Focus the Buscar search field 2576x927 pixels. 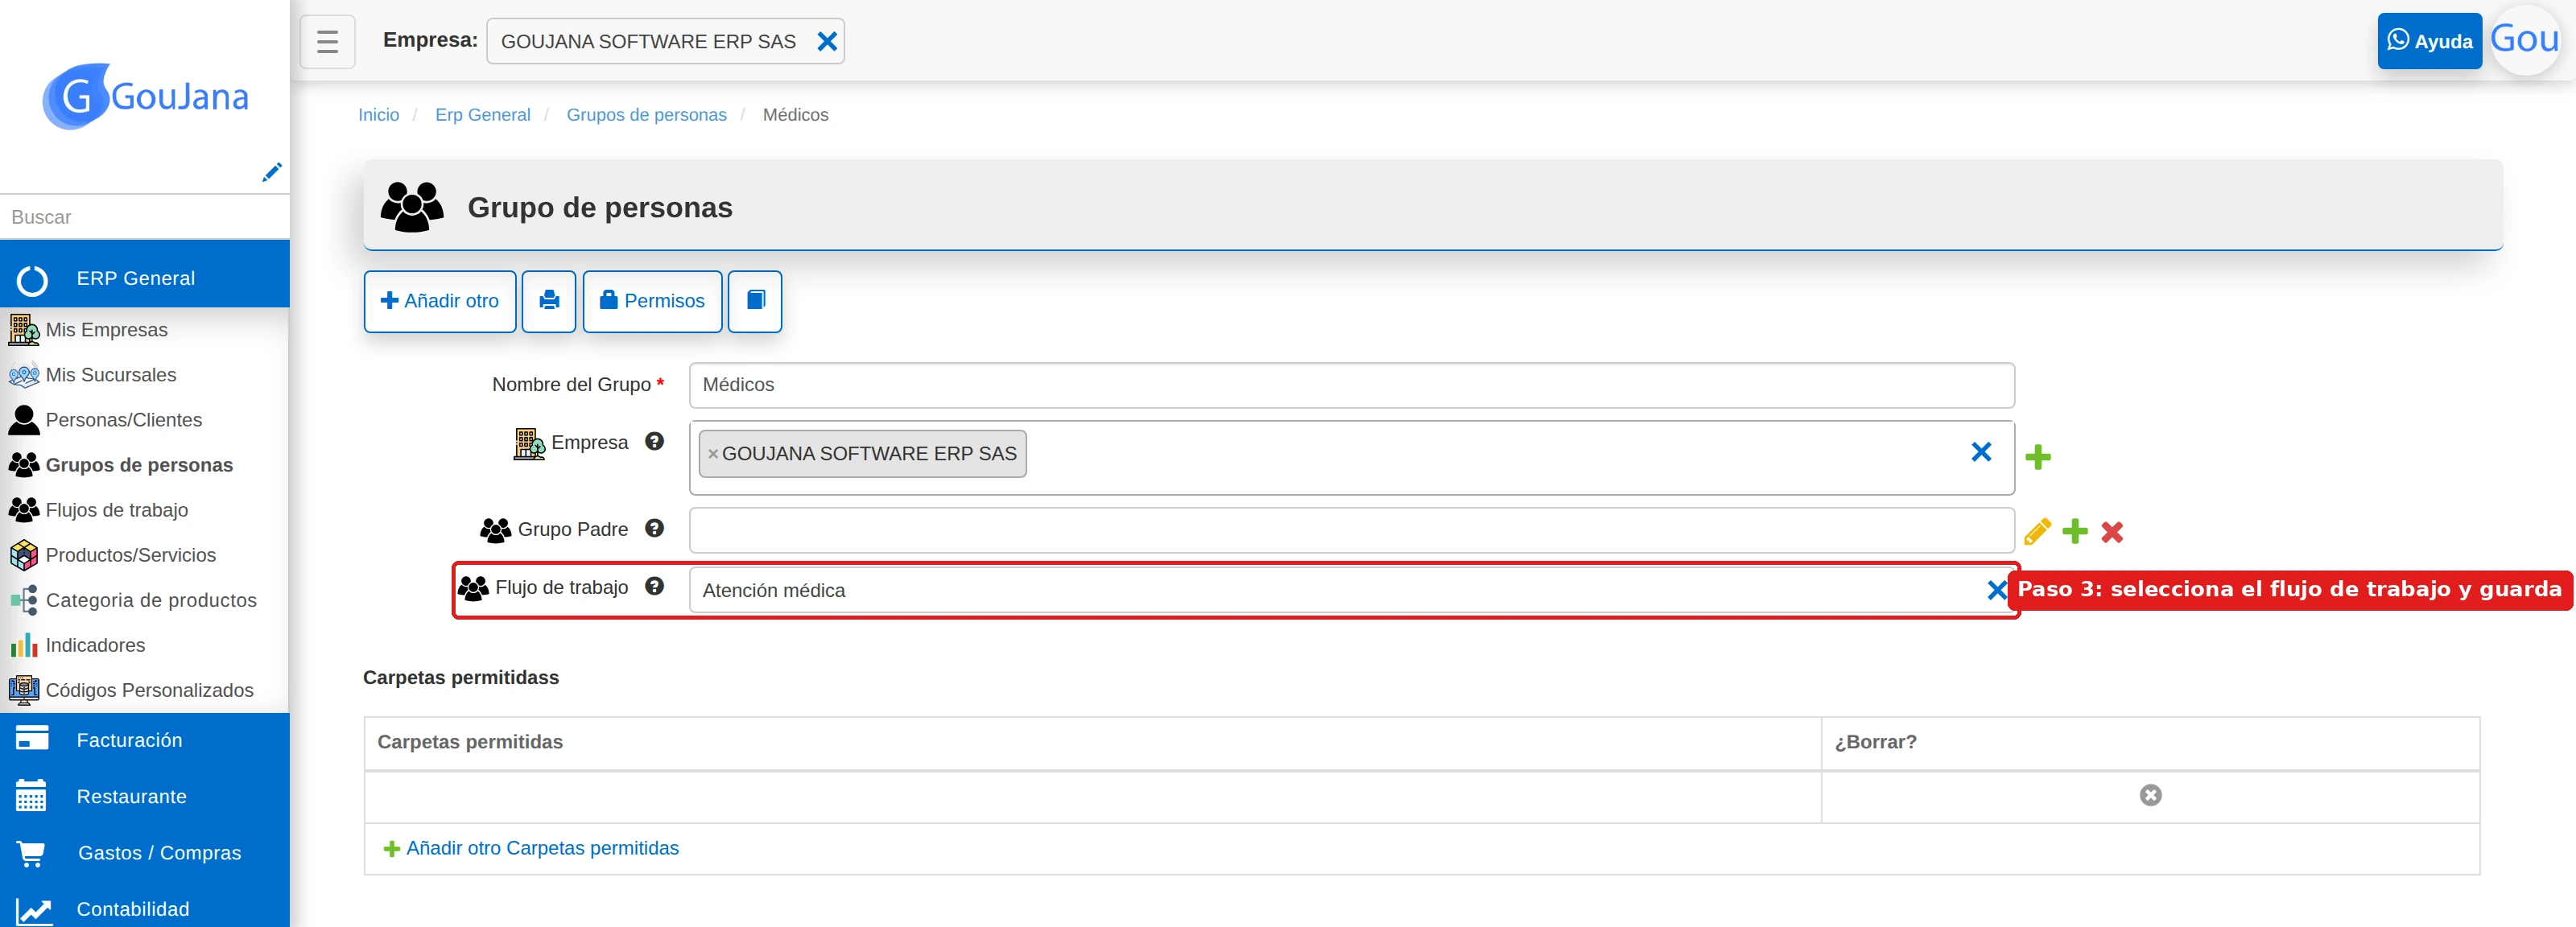point(145,217)
